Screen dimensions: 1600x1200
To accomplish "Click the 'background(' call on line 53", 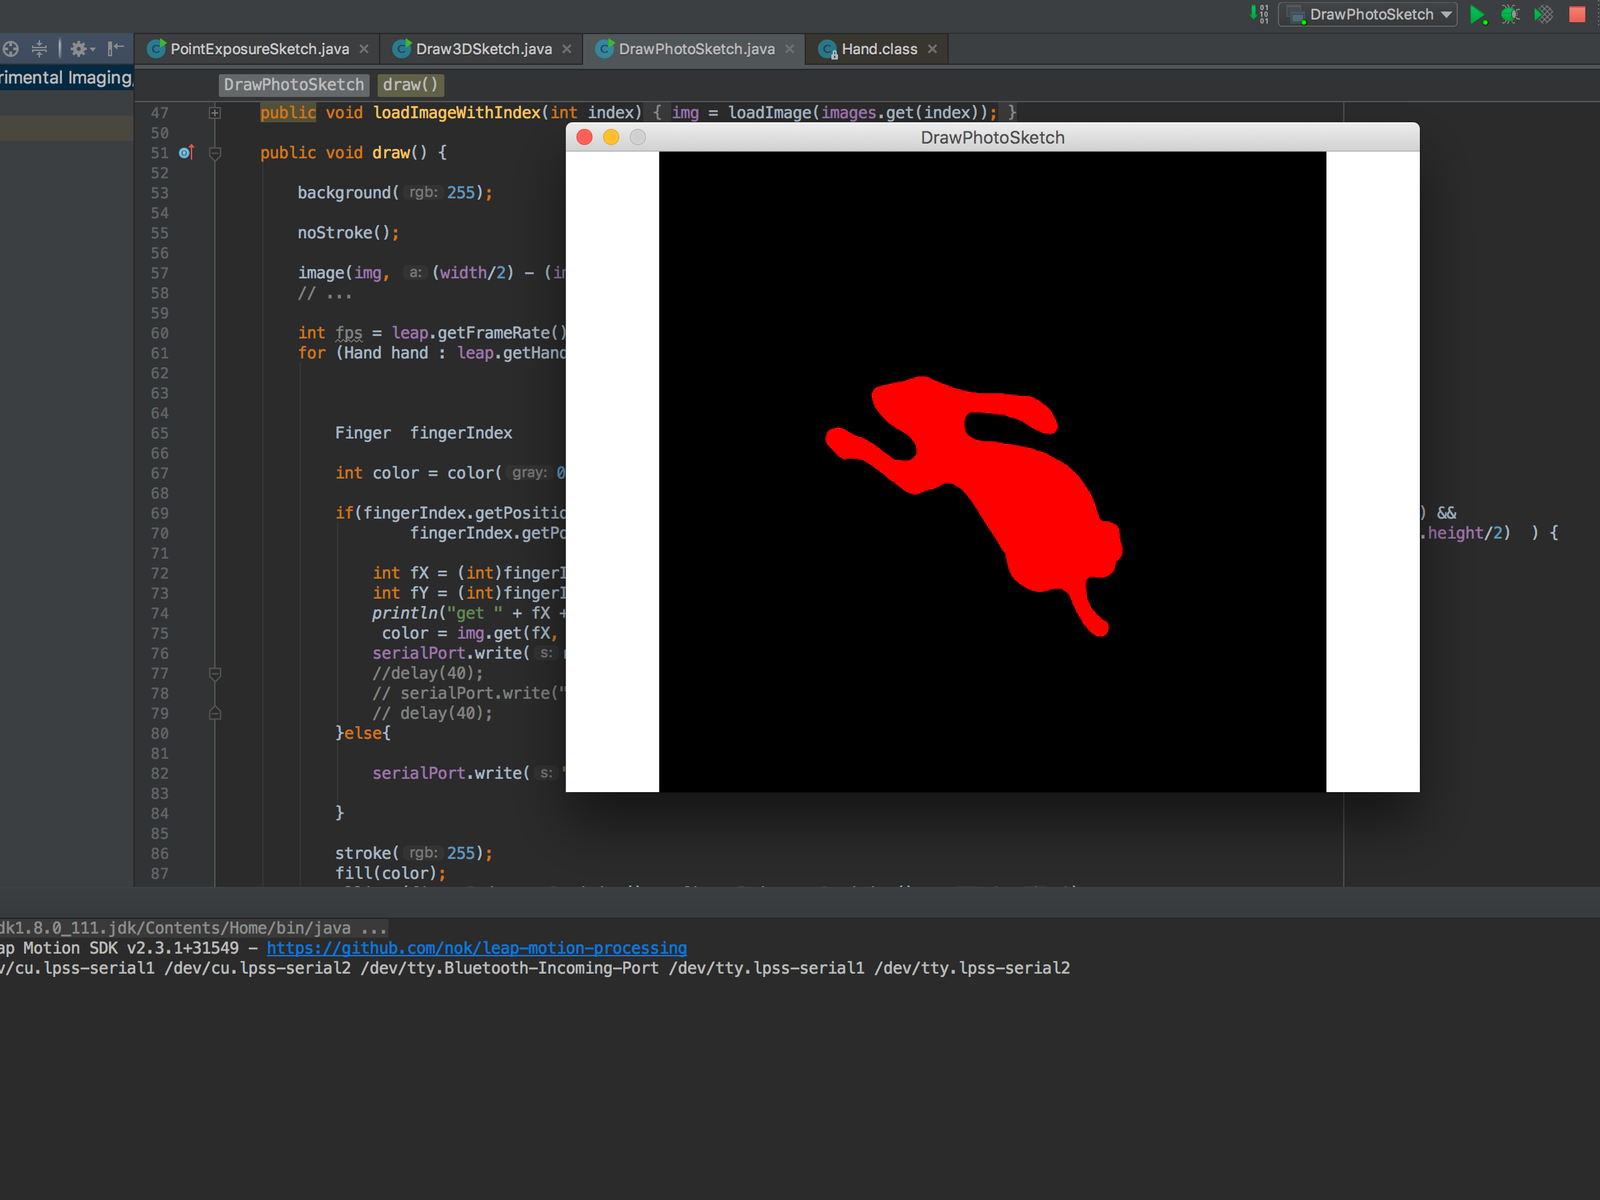I will coord(348,193).
